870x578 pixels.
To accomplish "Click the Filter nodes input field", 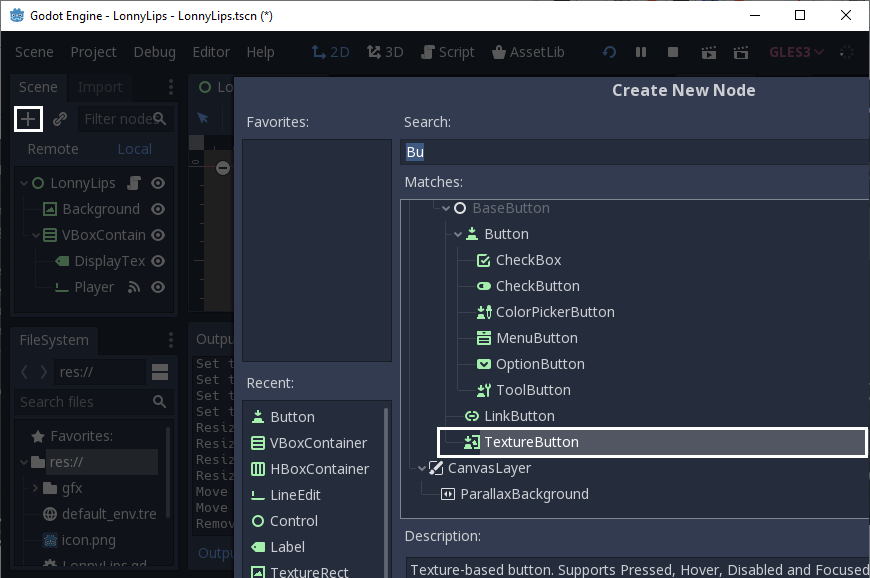I will [x=125, y=119].
